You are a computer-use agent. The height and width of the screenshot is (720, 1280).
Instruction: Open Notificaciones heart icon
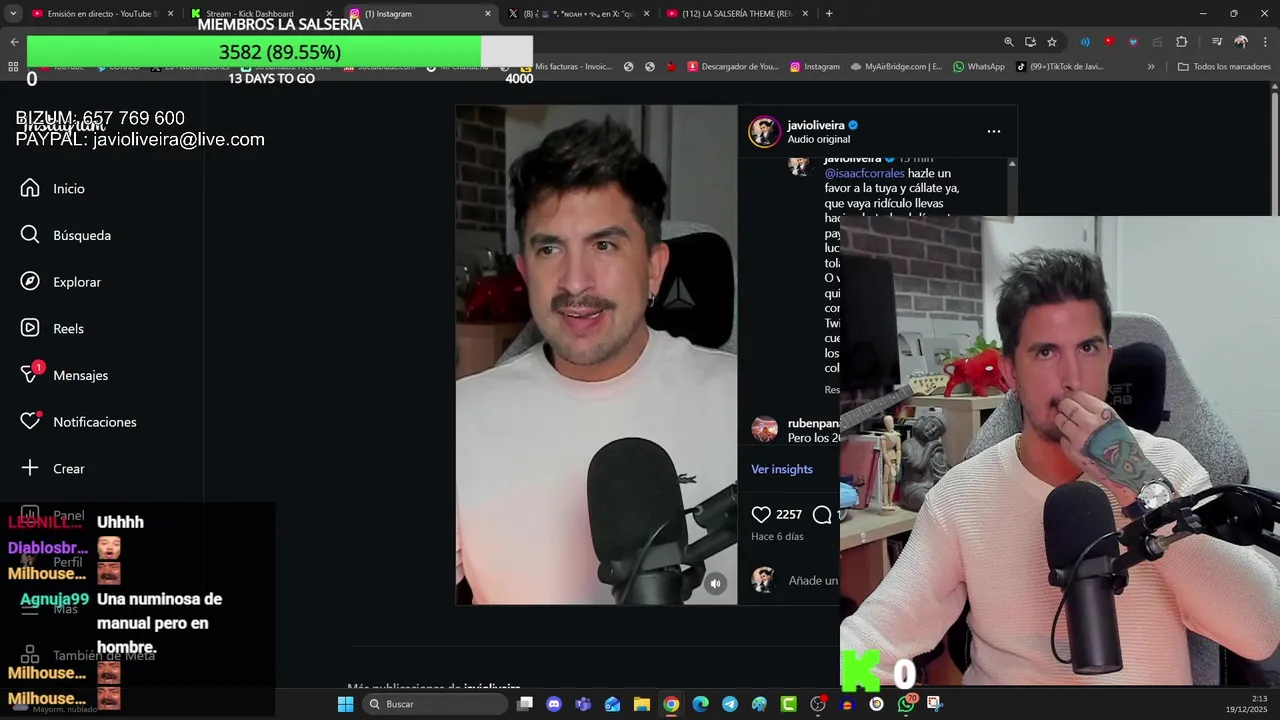click(x=30, y=422)
